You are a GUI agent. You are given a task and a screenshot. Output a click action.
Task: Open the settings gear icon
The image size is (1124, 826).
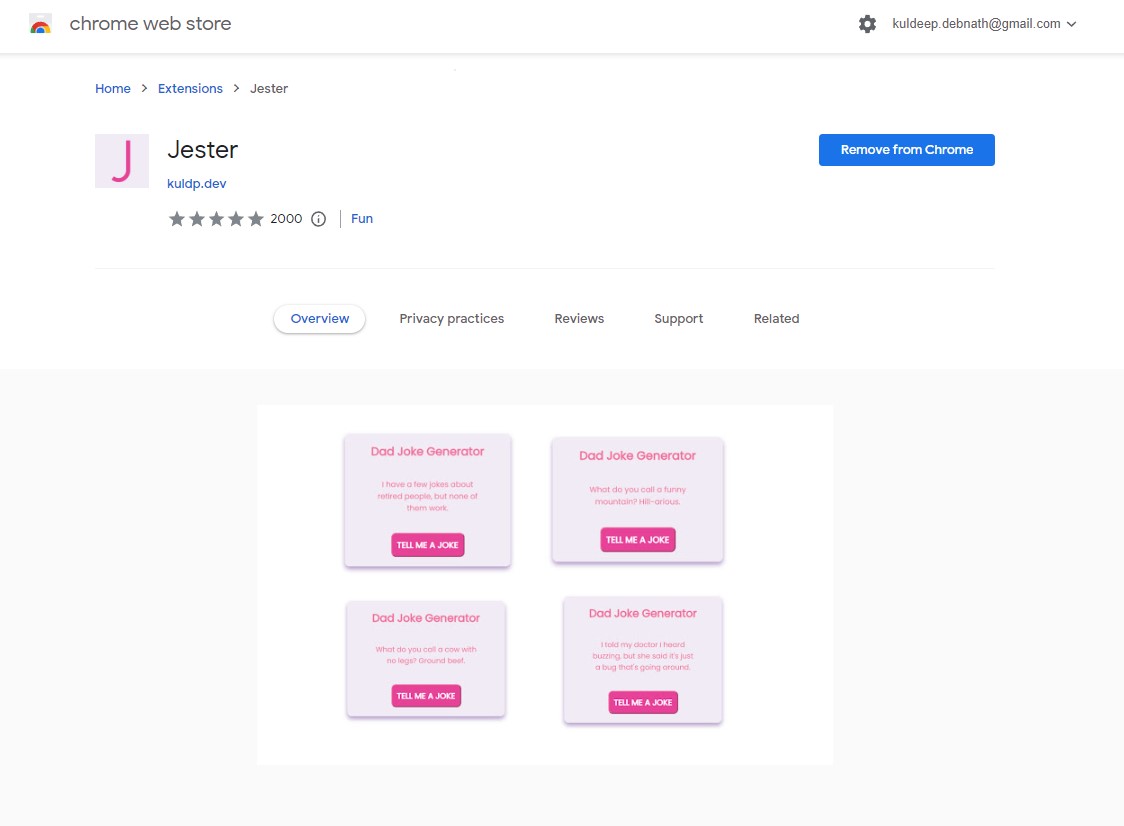tap(867, 24)
